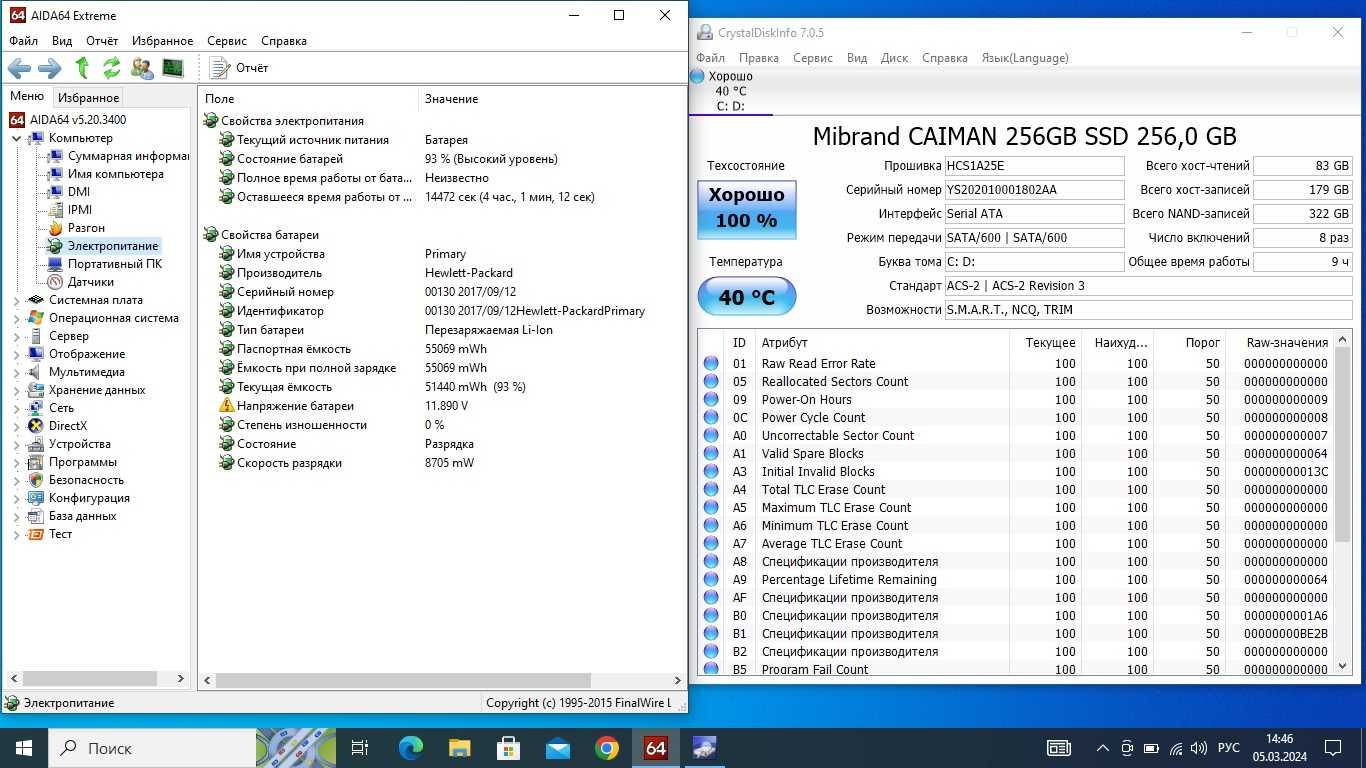The height and width of the screenshot is (768, 1366).
Task: Click the Windows Start button
Action: (x=24, y=748)
